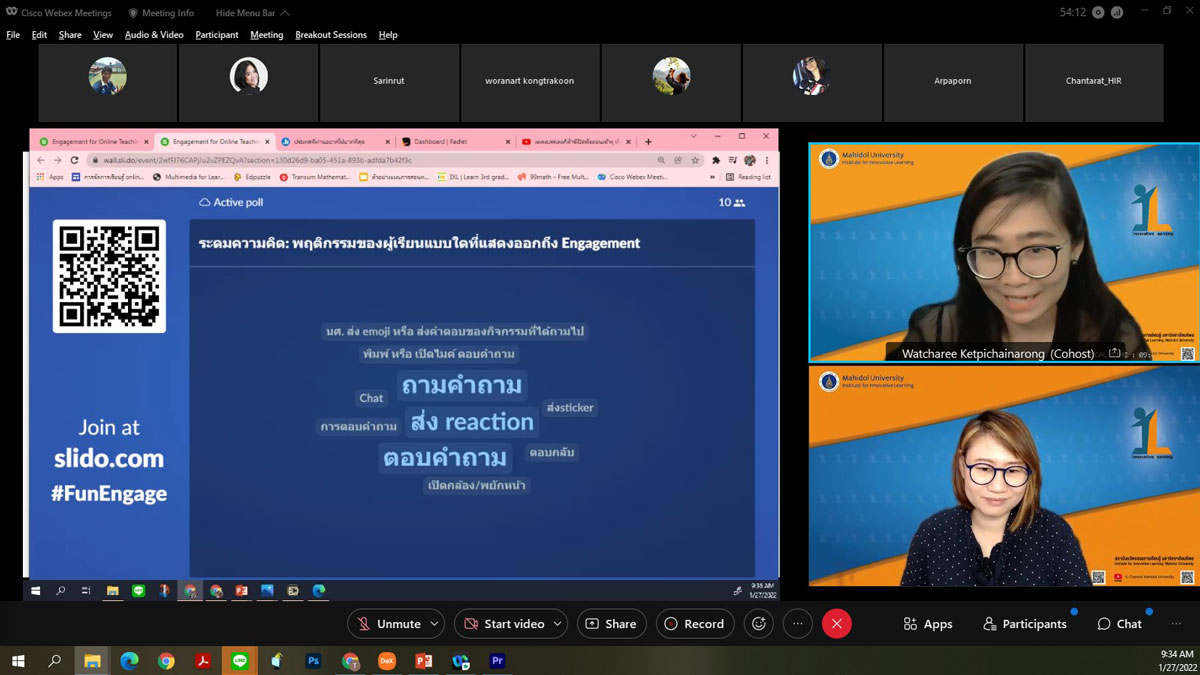Viewport: 1200px width, 675px height.
Task: Click Photoshop icon in Windows taskbar
Action: coord(313,661)
